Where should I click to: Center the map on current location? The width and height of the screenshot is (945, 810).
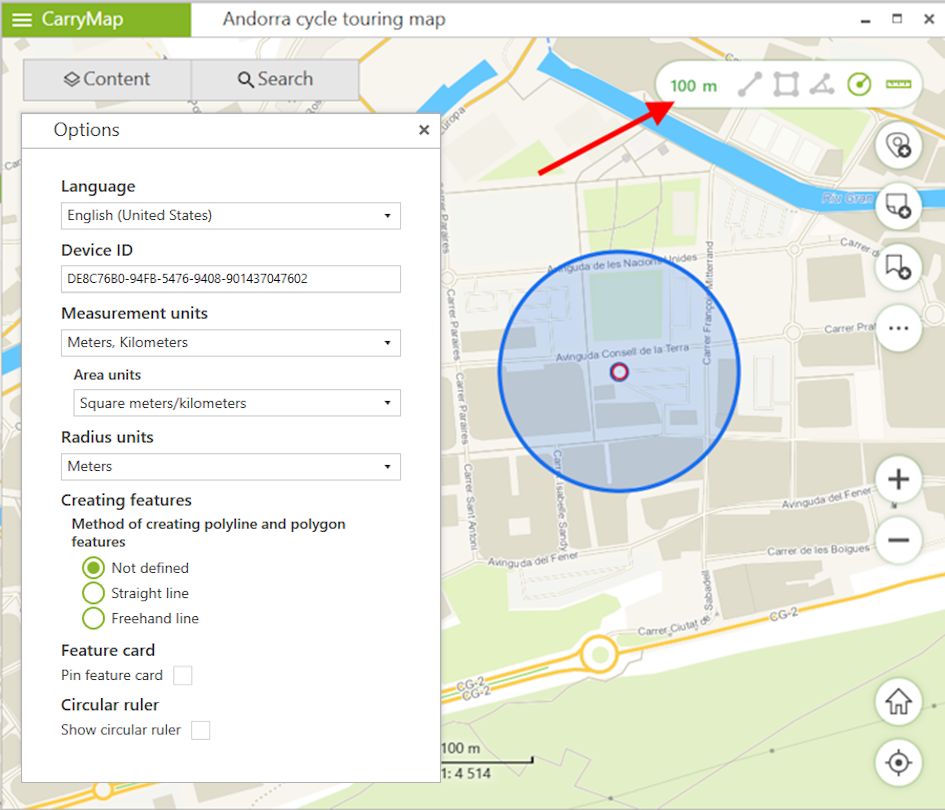point(898,764)
